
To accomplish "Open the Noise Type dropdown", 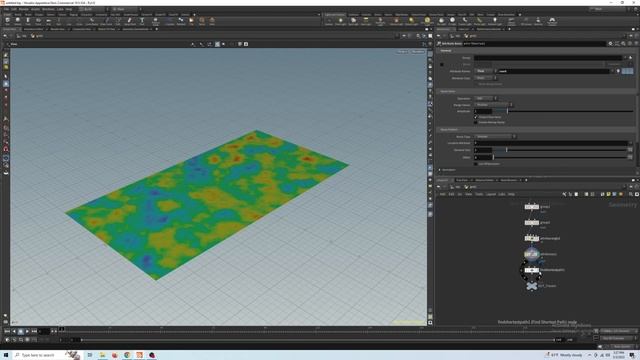I will pos(495,137).
